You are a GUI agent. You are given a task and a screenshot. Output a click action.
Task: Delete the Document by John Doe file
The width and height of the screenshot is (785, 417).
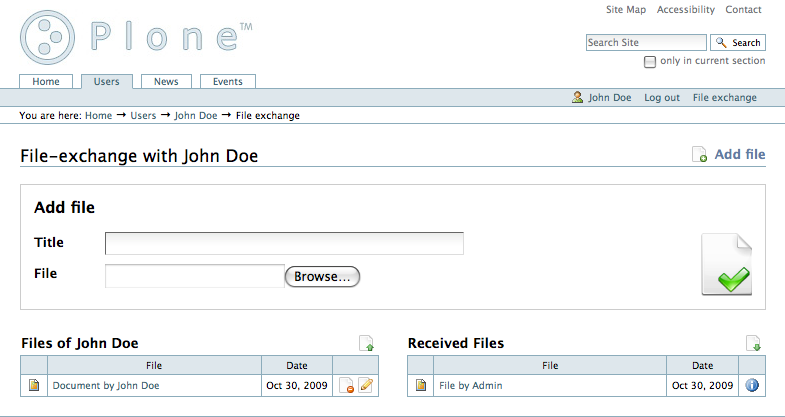(346, 386)
